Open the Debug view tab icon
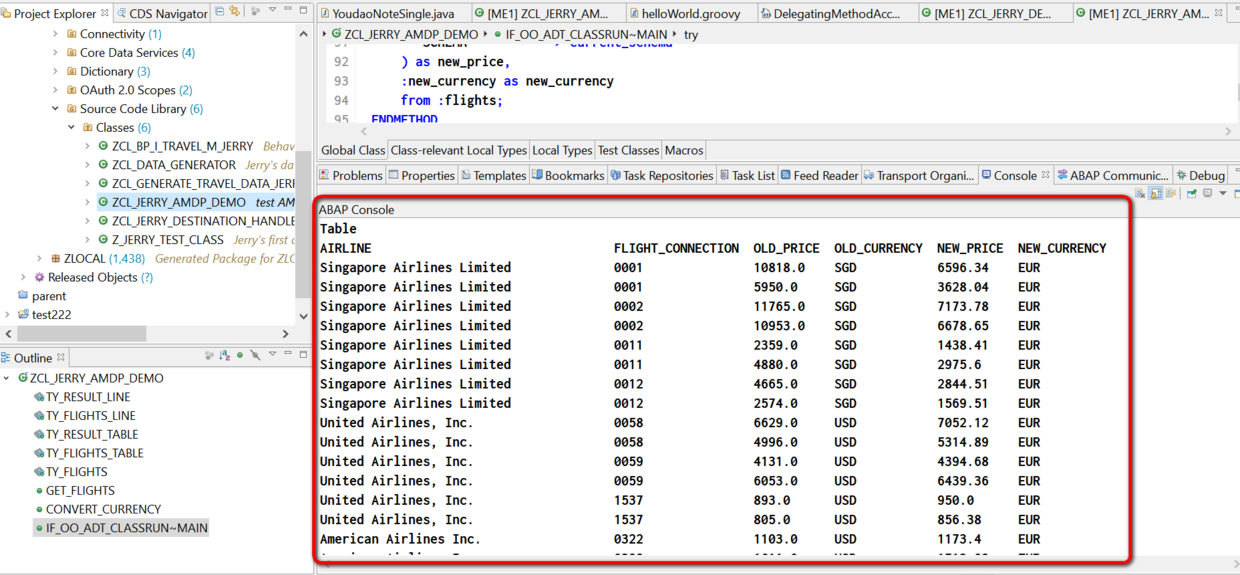Screen dimensions: 1240x575 tap(1181, 175)
